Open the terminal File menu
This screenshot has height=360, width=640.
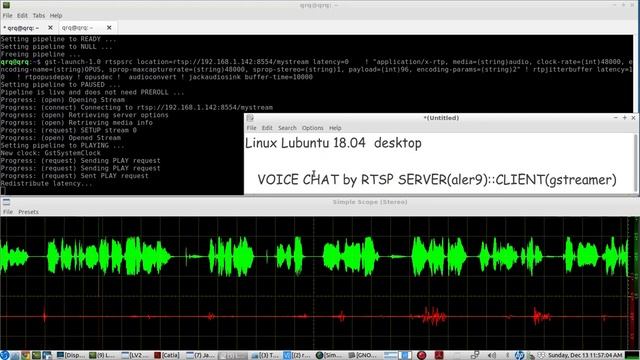pos(8,16)
